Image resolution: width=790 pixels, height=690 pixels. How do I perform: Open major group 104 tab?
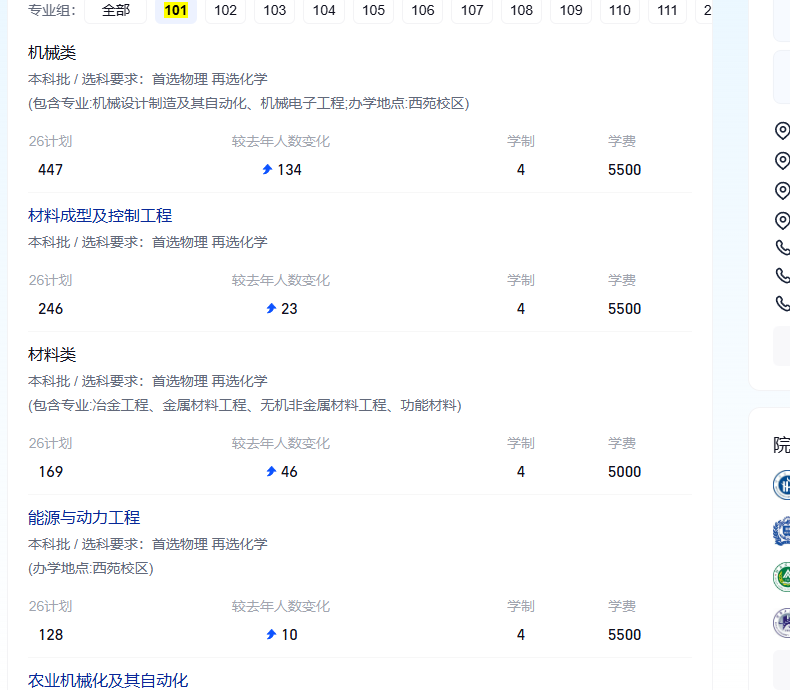[x=324, y=10]
